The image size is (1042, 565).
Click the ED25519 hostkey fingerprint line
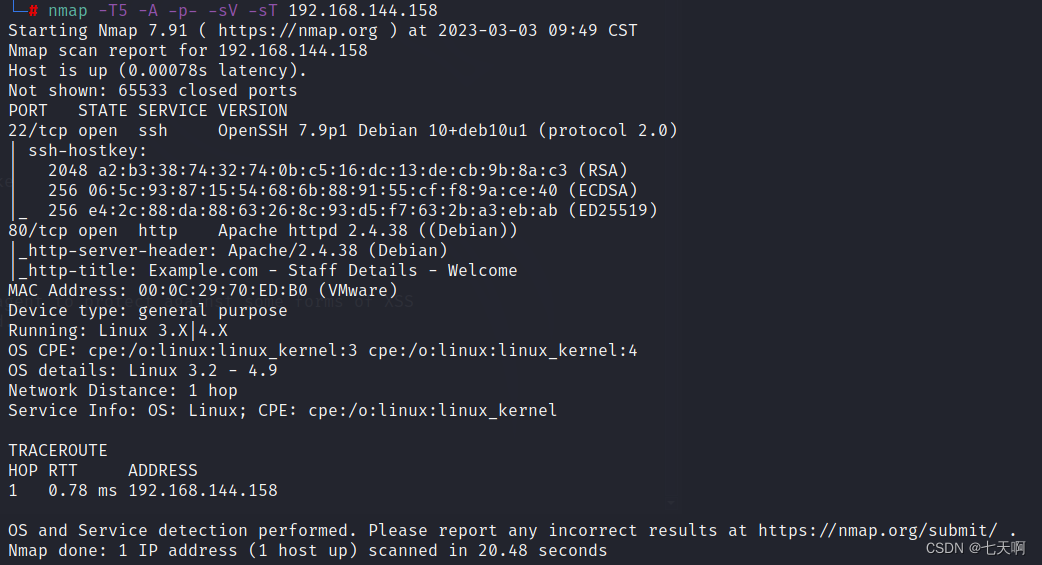click(353, 211)
